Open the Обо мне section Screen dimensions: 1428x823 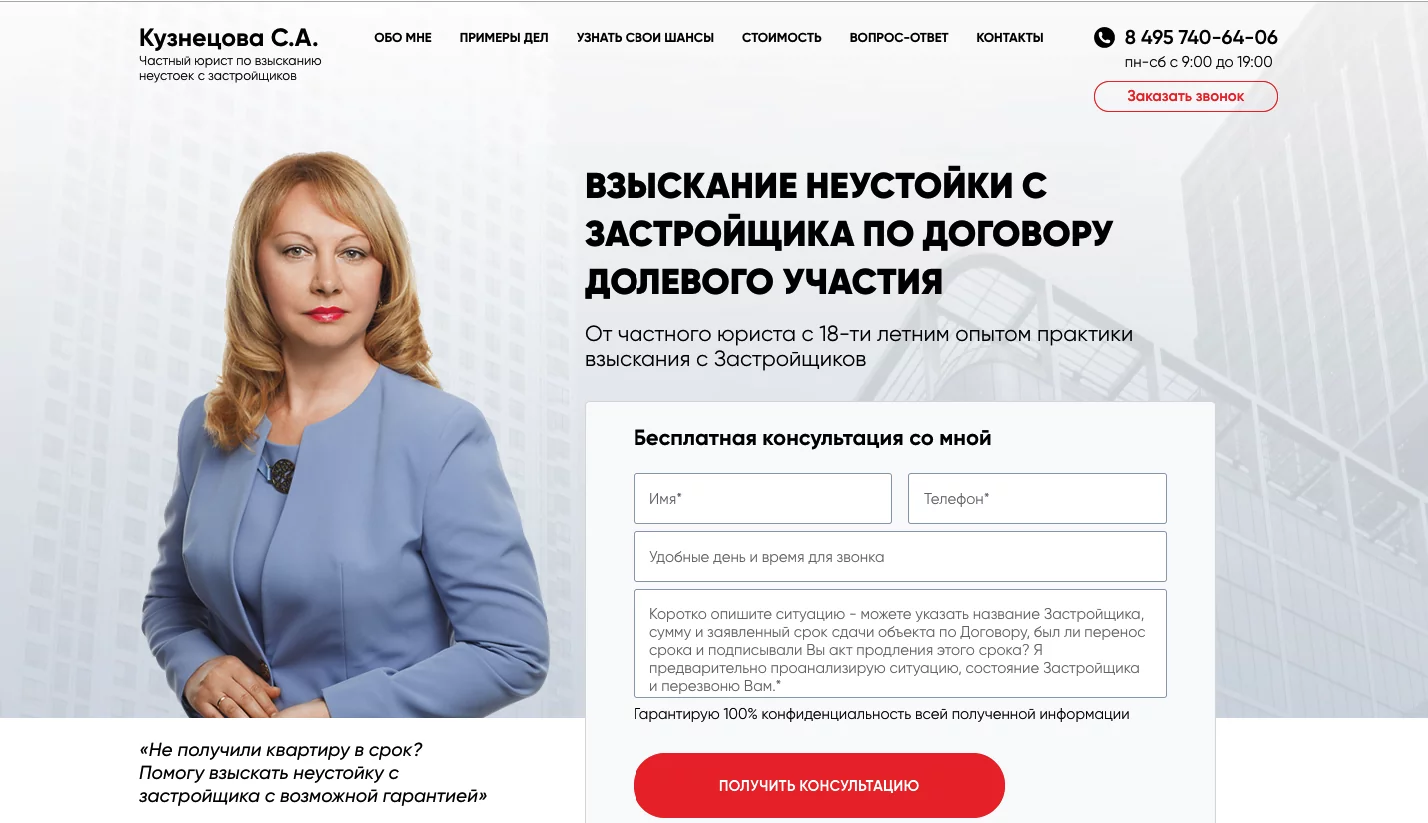pos(403,38)
